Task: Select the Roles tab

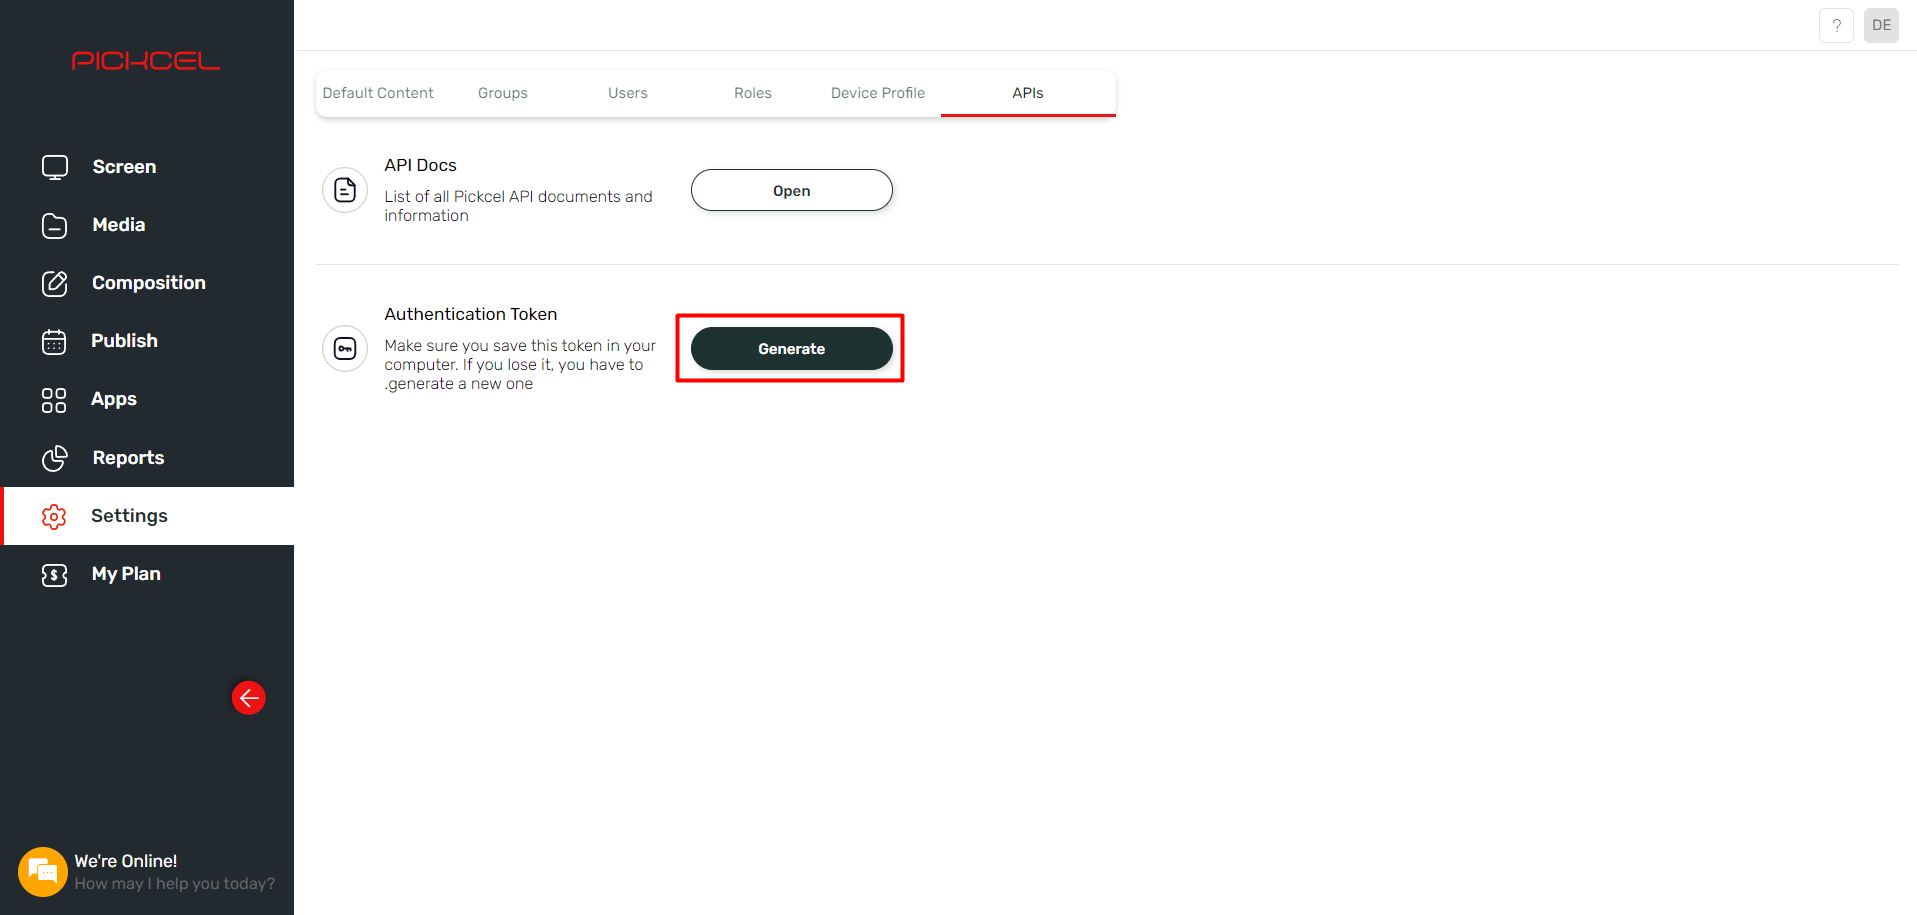Action: pos(752,92)
